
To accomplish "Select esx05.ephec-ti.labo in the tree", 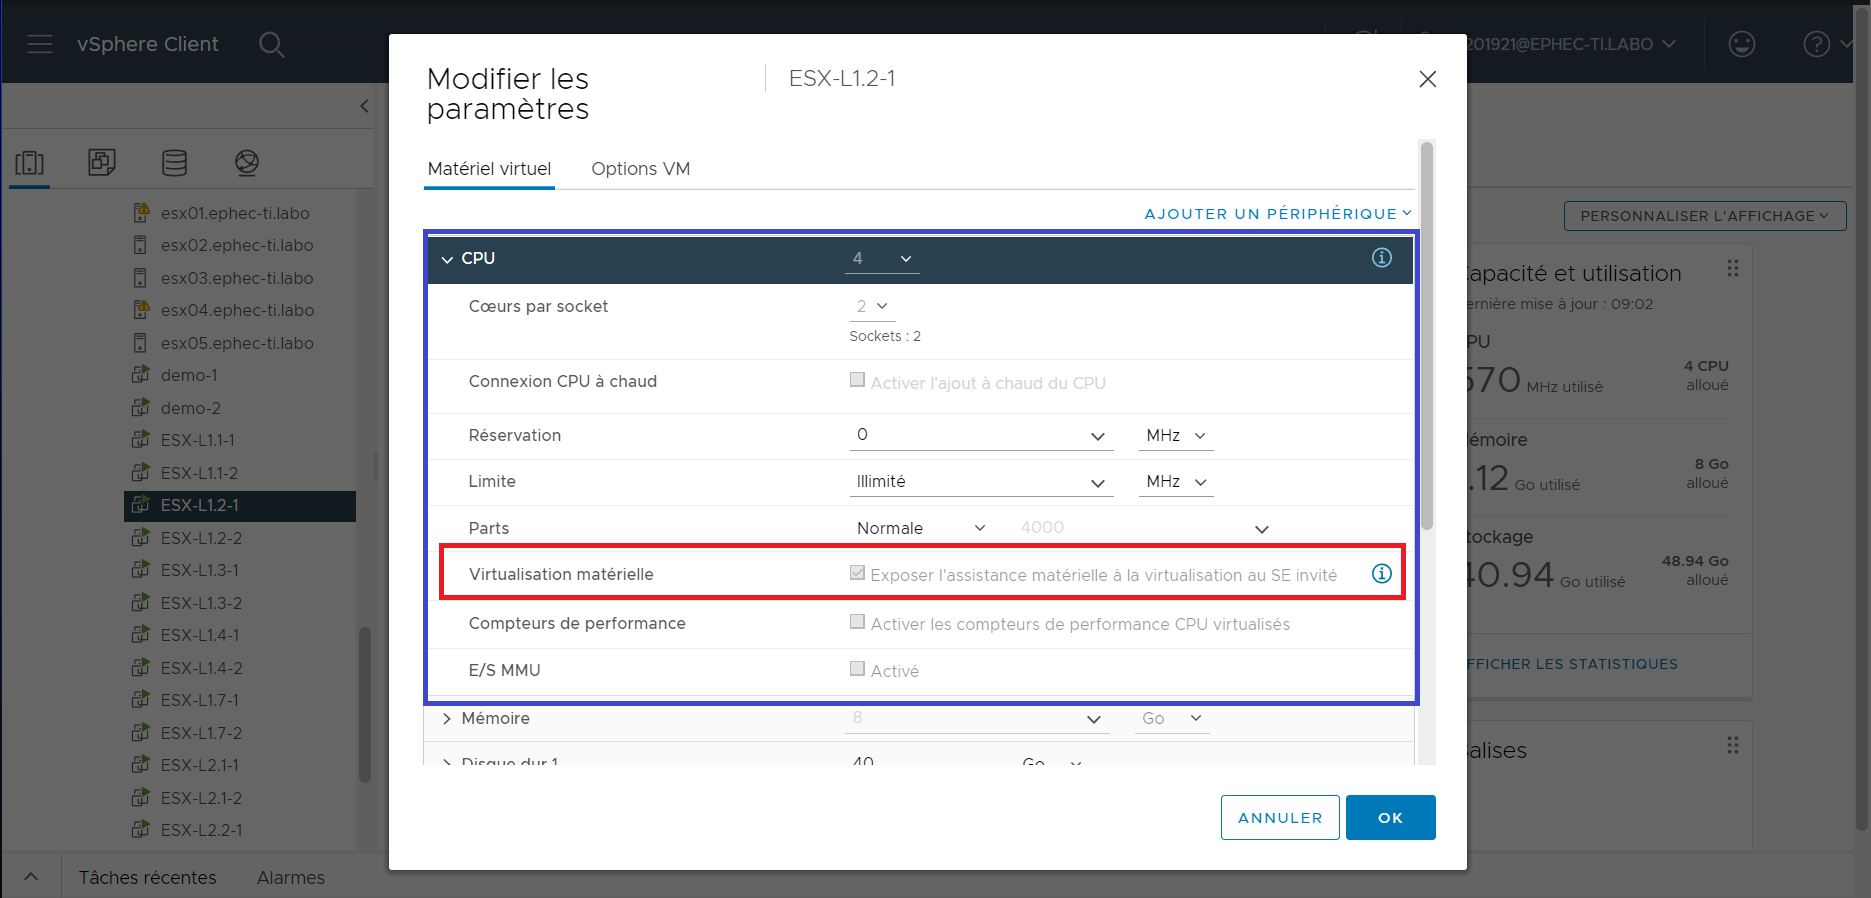I will [237, 343].
